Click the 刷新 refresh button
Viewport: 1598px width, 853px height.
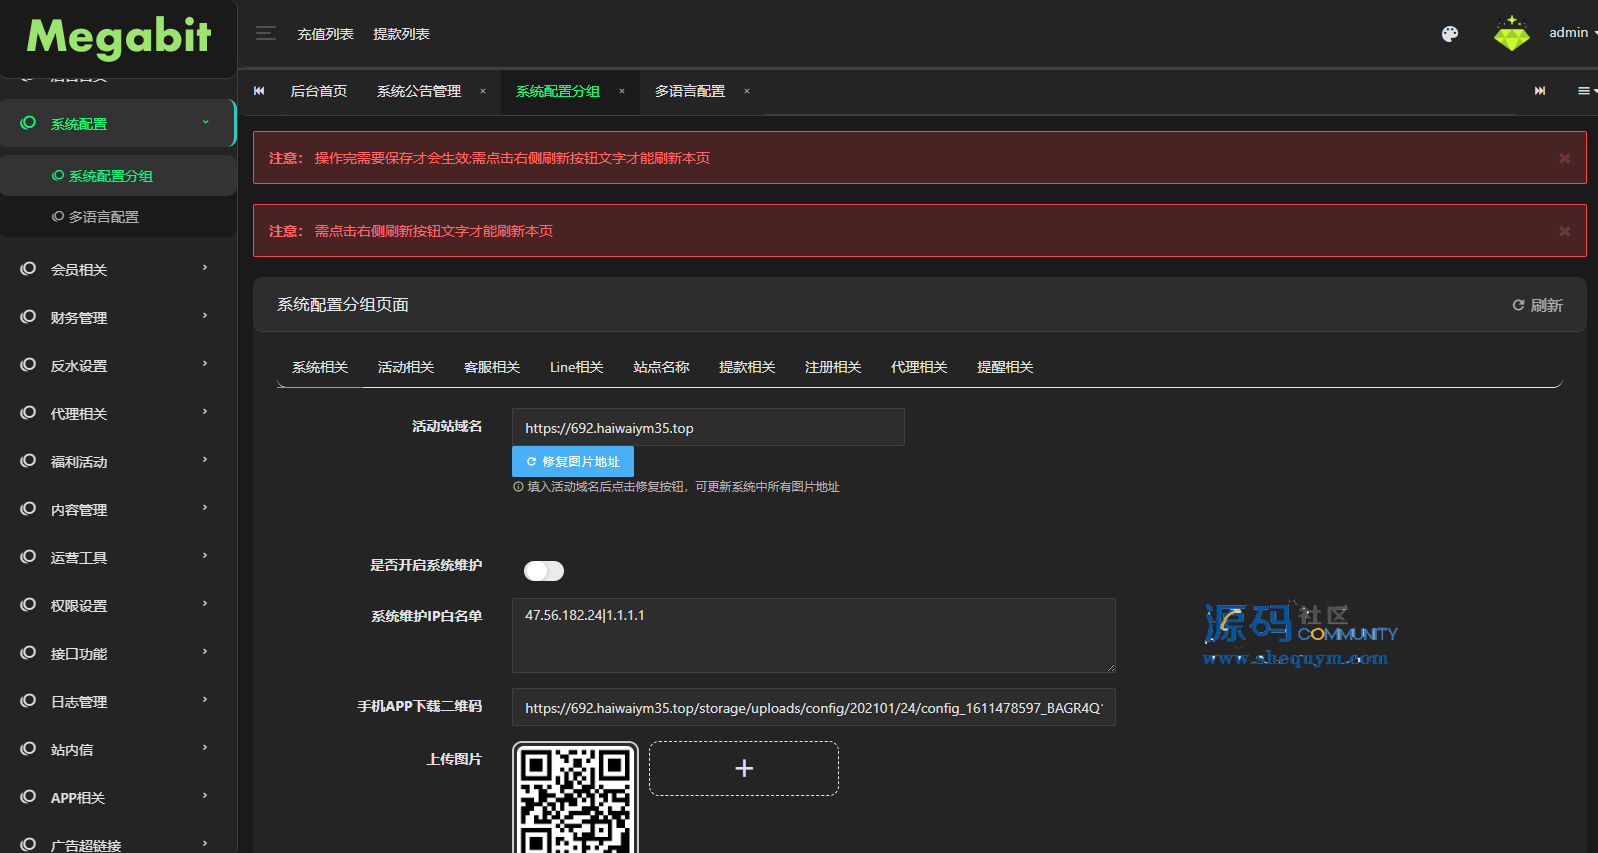tap(1537, 305)
